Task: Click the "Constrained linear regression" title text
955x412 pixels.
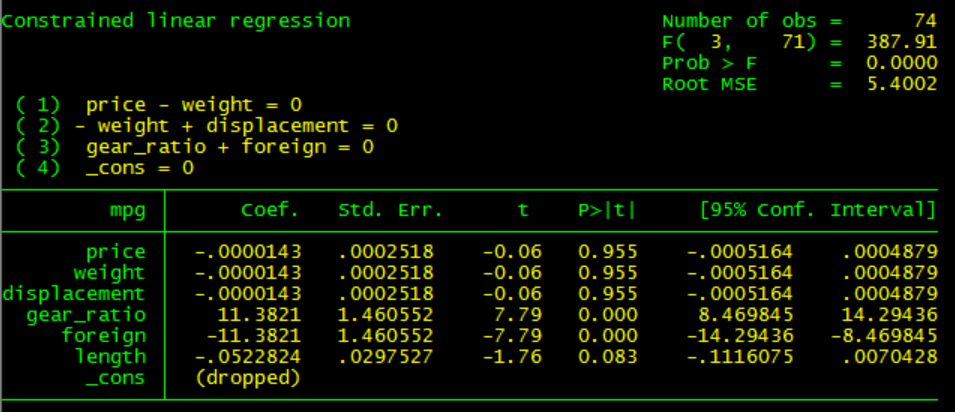Action: (176, 20)
